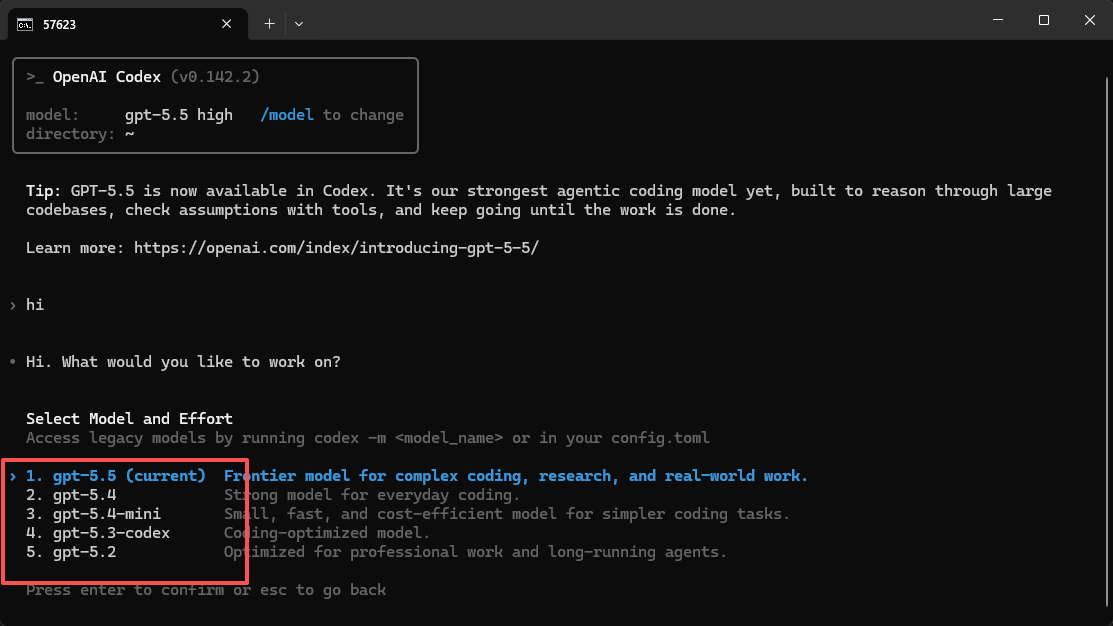
Task: Open a new terminal tab with plus button
Action: pos(270,23)
